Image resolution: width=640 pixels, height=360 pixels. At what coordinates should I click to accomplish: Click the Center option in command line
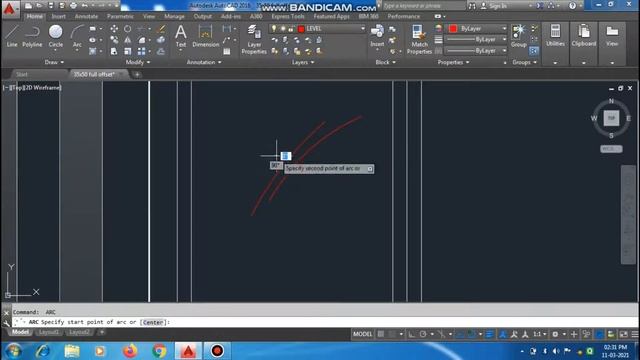pyautogui.click(x=153, y=322)
